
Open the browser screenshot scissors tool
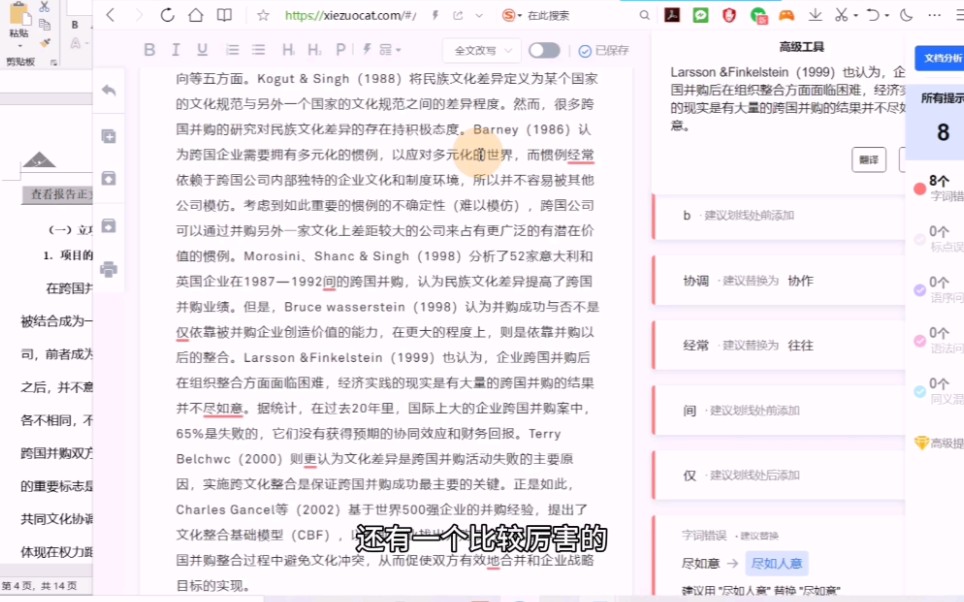click(x=840, y=16)
